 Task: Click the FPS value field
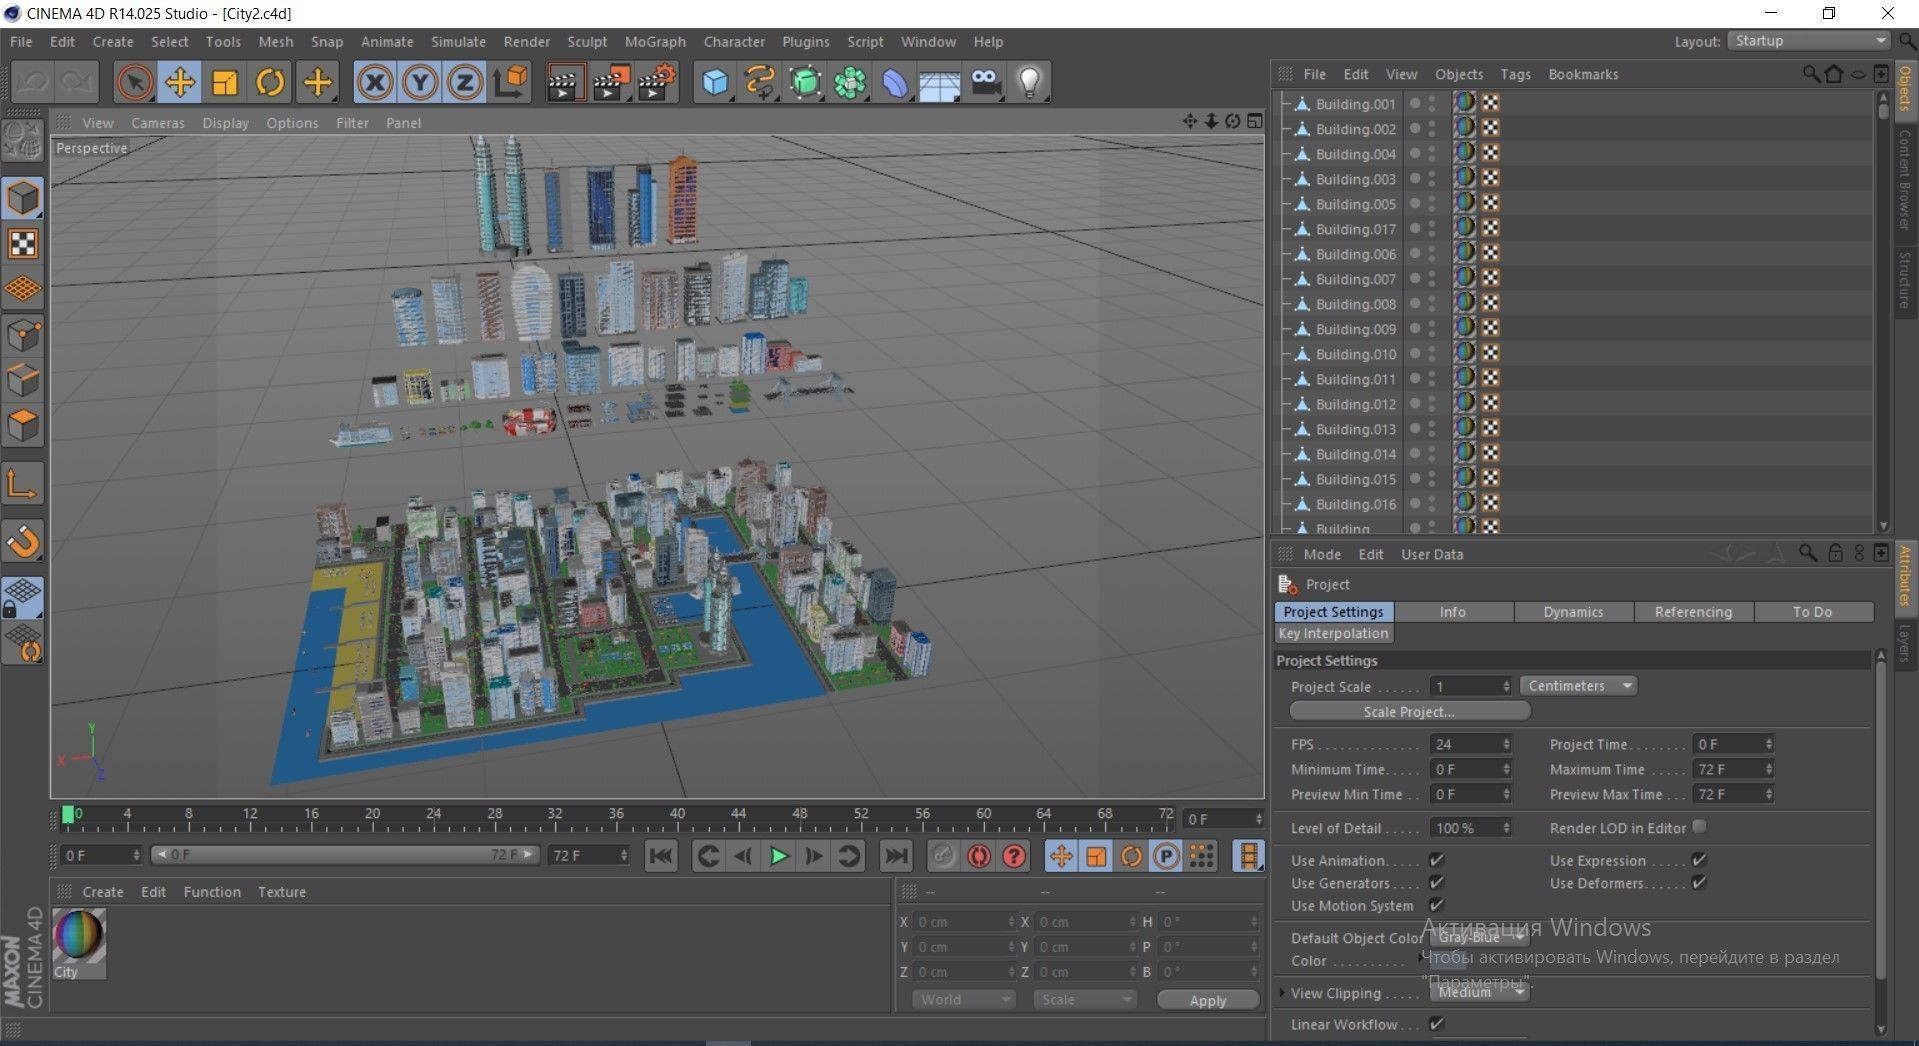pyautogui.click(x=1472, y=744)
